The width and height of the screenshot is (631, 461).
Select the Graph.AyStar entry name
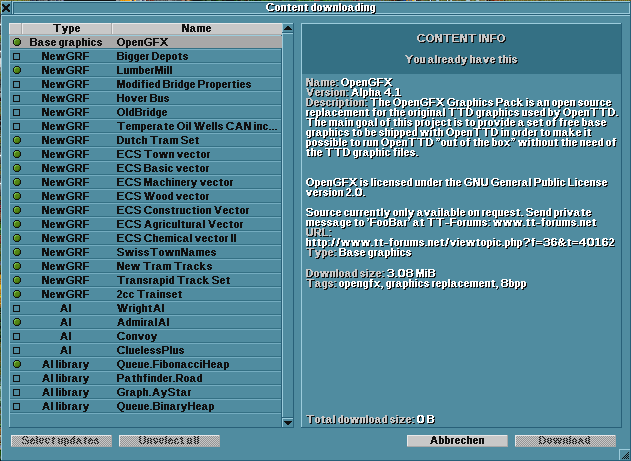(x=154, y=392)
